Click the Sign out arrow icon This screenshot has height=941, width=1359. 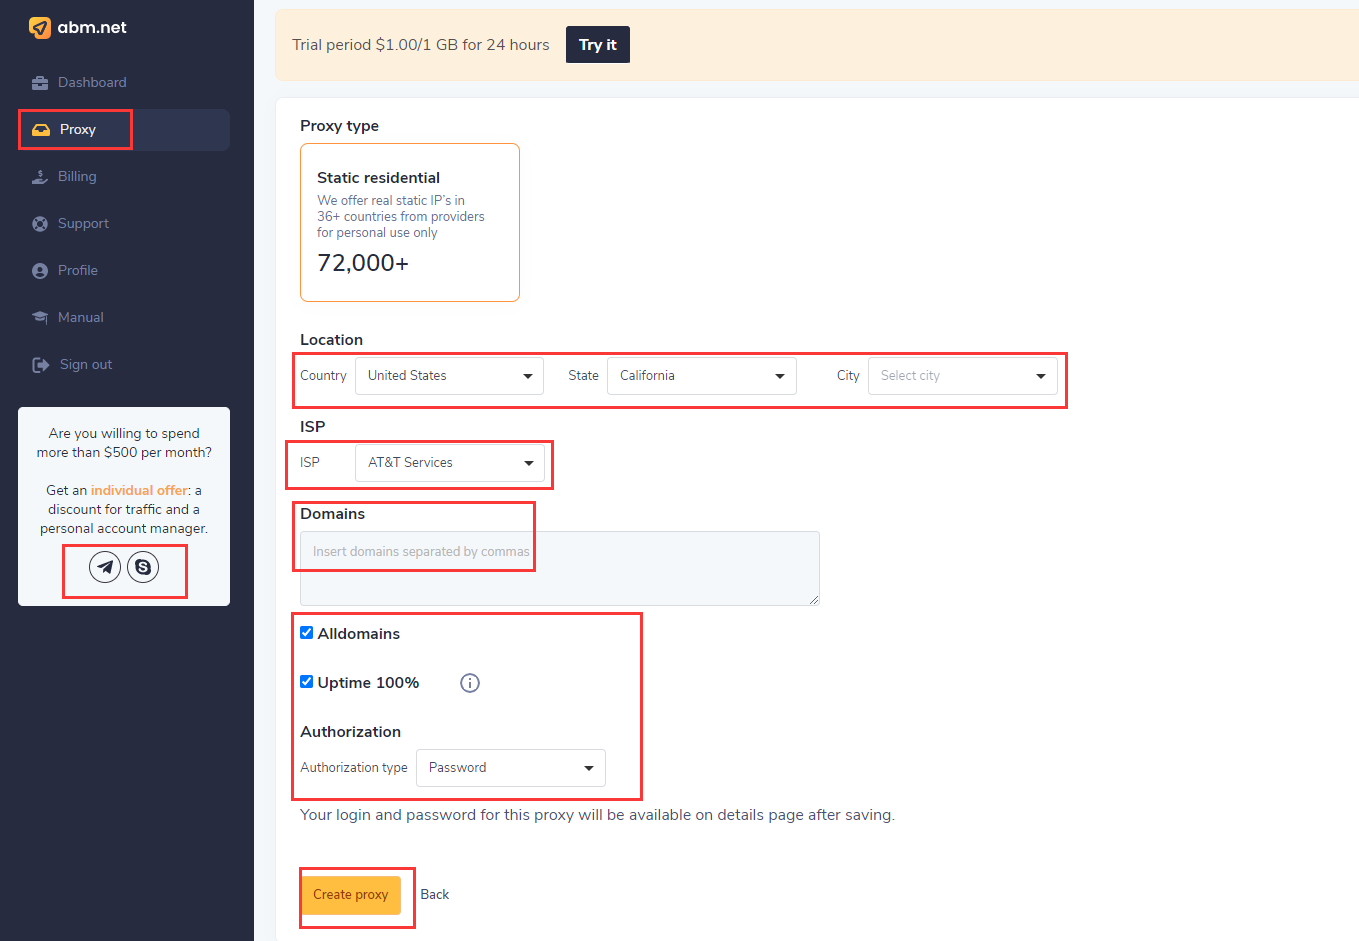point(40,365)
